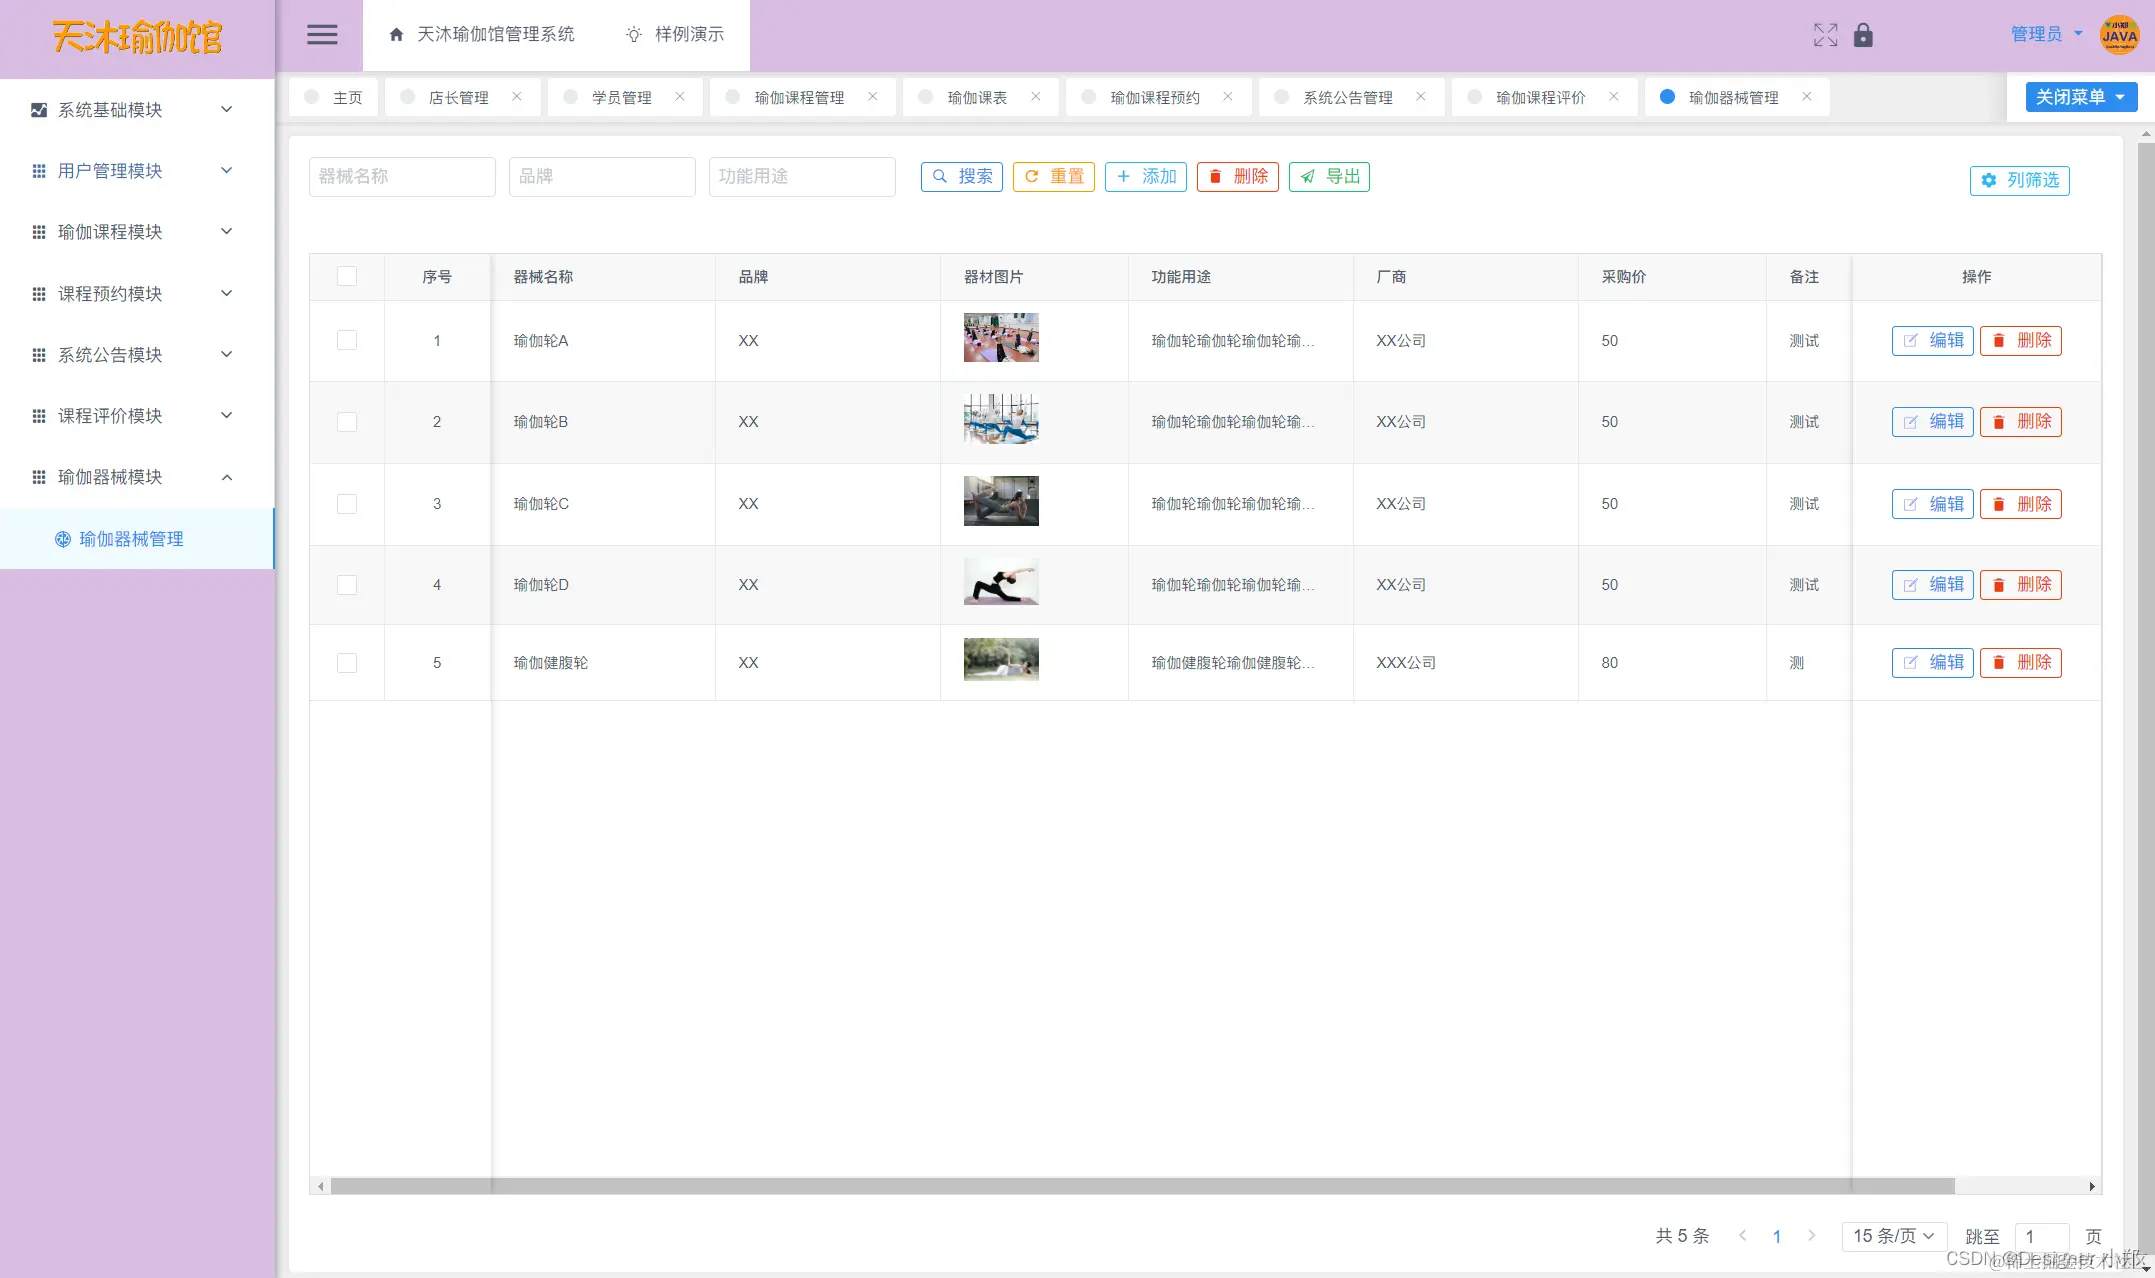Open the 关闭菜单 dropdown button
The width and height of the screenshot is (2155, 1278).
[2080, 97]
